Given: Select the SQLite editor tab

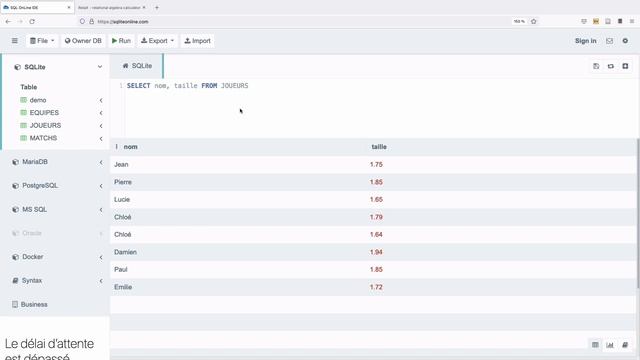Looking at the screenshot, I should click(137, 66).
